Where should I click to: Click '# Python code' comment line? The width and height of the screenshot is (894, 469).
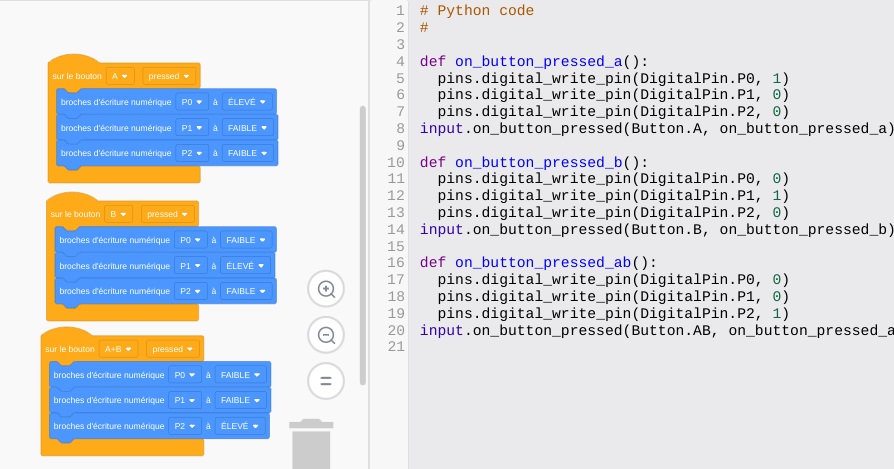click(477, 11)
